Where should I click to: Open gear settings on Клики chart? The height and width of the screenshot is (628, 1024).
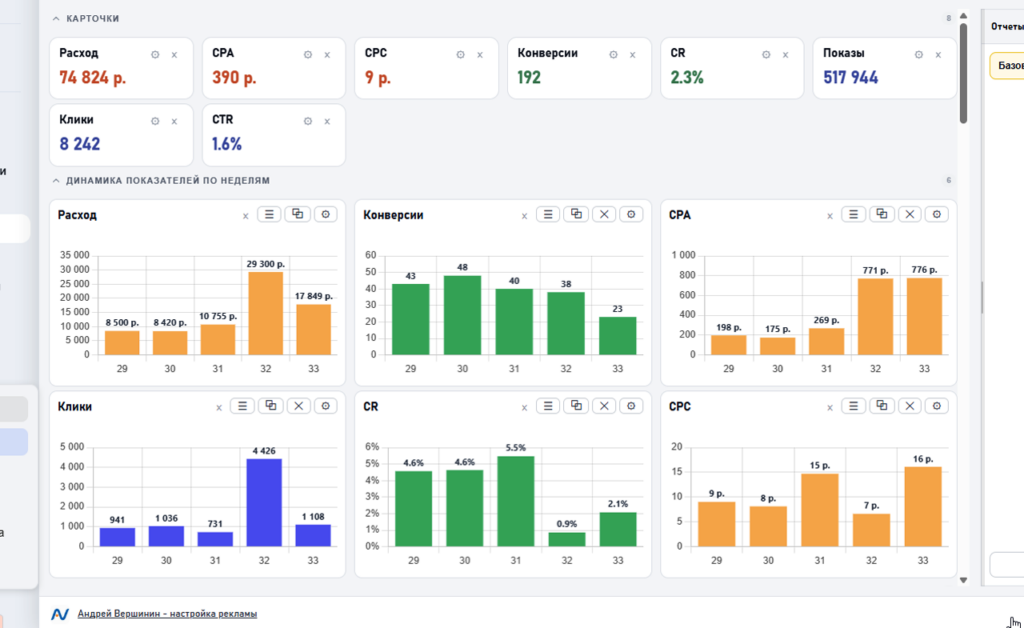pyautogui.click(x=325, y=406)
